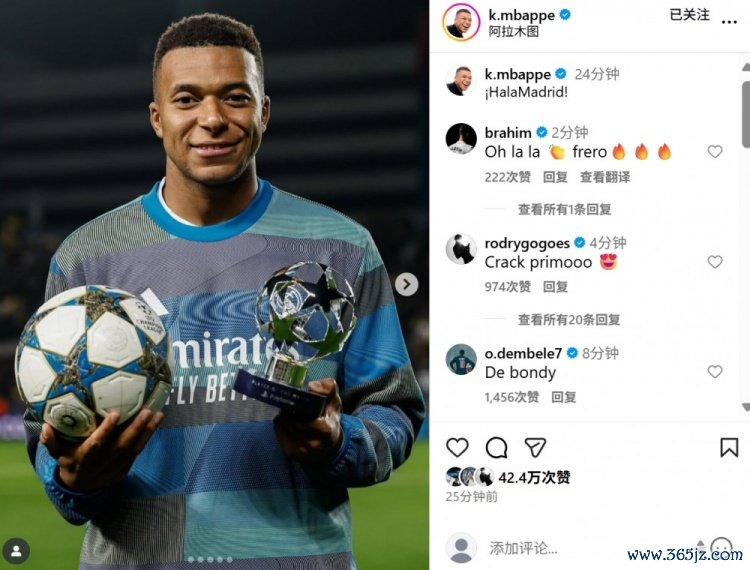750x570 pixels.
Task: Expand all 1 replies under brahim
Action: [x=564, y=209]
